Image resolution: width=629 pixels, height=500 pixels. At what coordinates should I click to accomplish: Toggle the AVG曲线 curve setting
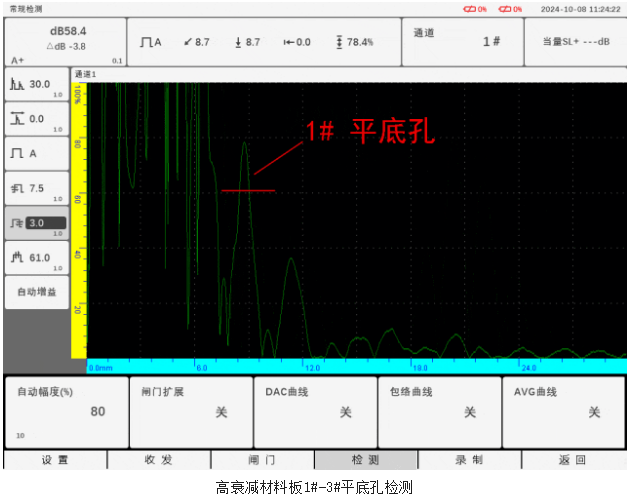pos(563,411)
